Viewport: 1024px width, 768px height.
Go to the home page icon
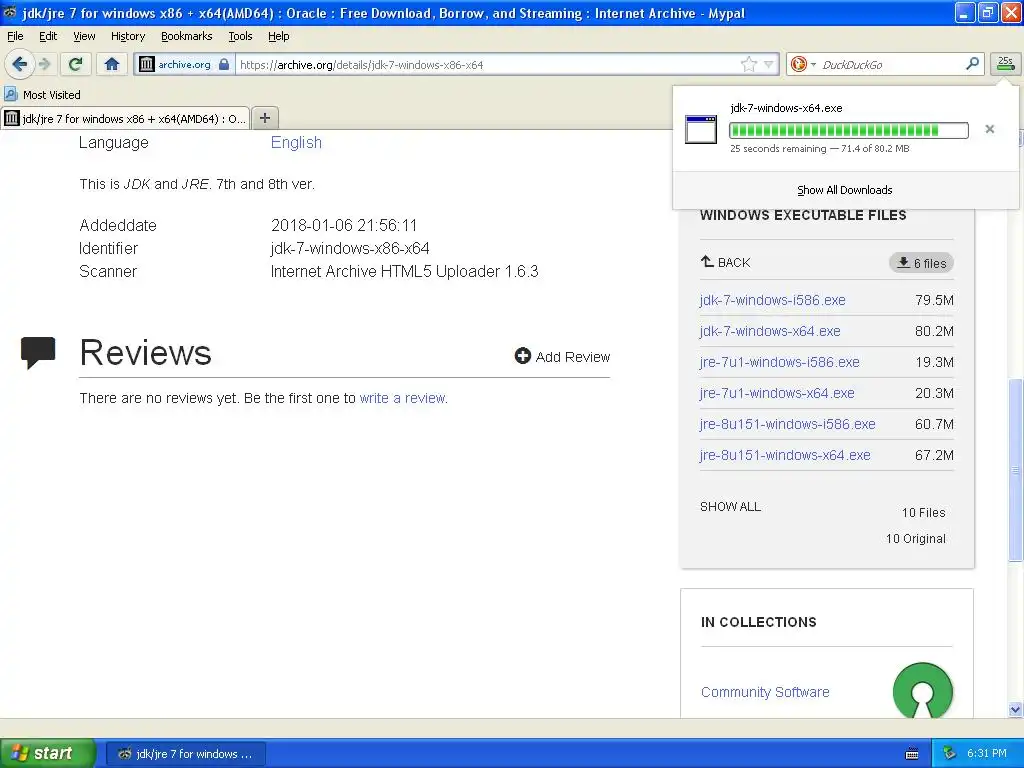(112, 64)
